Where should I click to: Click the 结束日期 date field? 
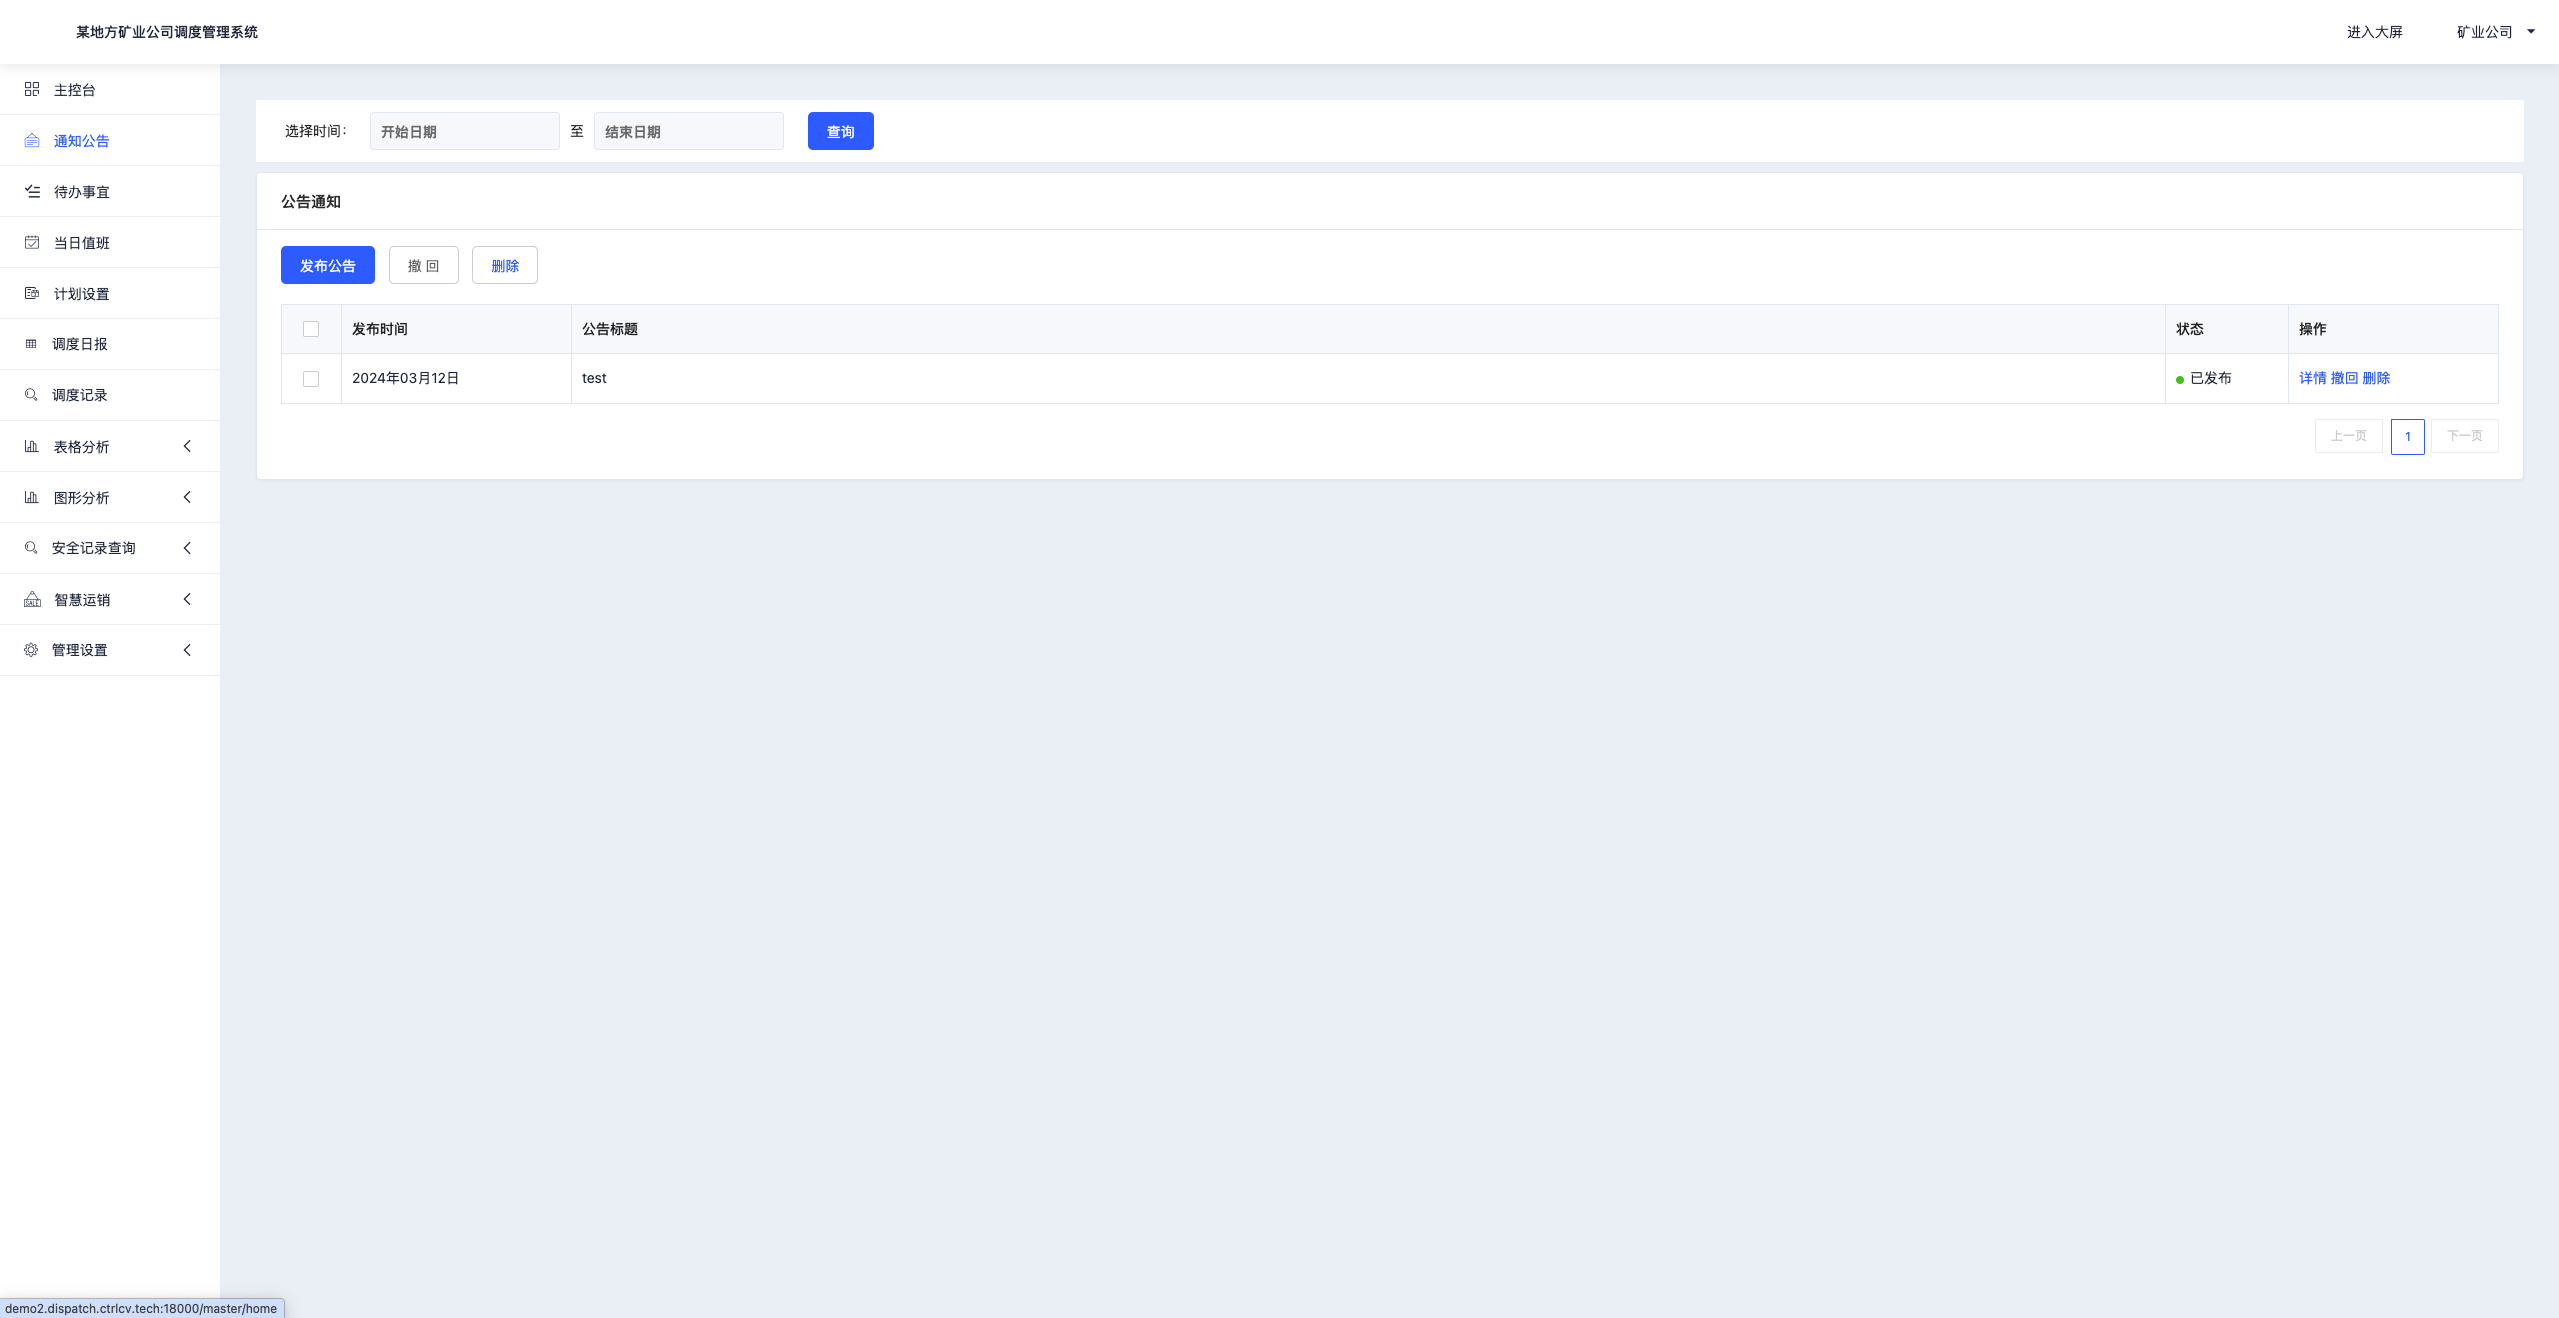689,131
